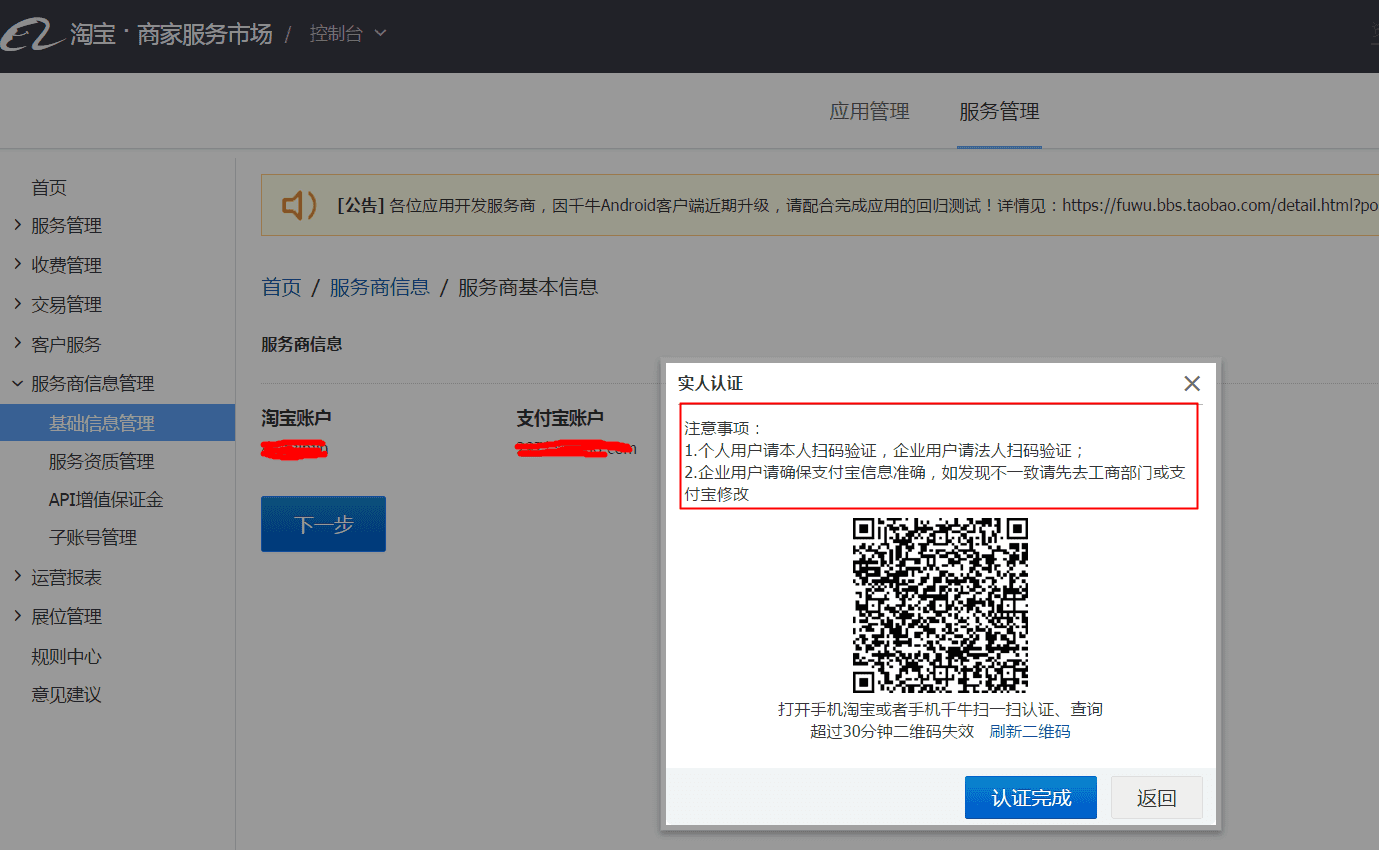Viewport: 1379px width, 850px height.
Task: Click the 刷新二维码 link
Action: coord(1030,731)
